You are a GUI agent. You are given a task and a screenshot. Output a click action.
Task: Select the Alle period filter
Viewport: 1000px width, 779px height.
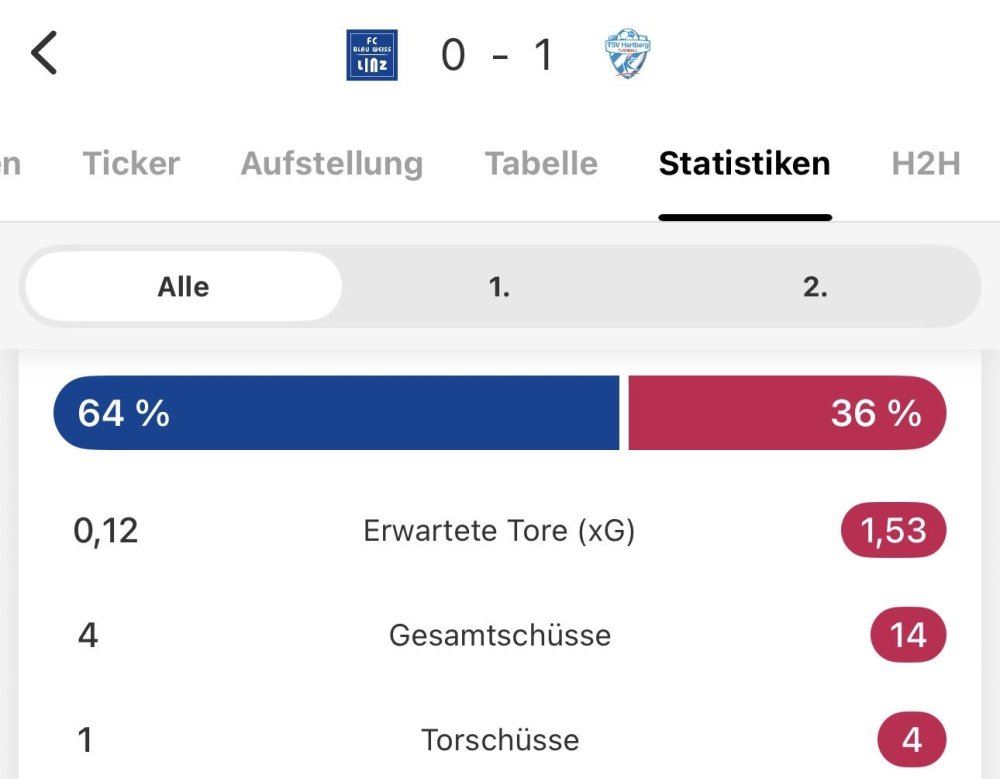coord(183,287)
